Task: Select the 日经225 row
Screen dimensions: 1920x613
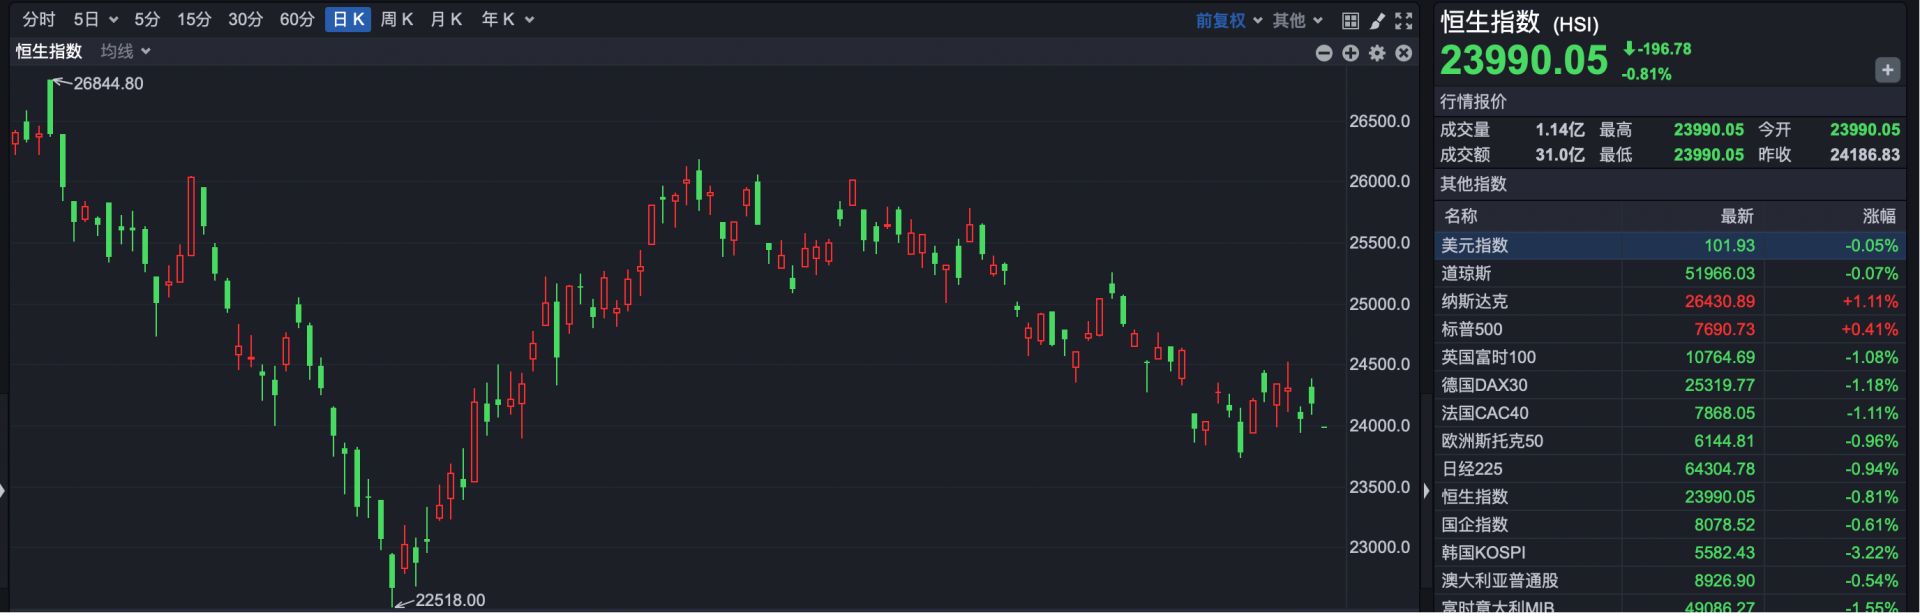Action: (x=1670, y=469)
